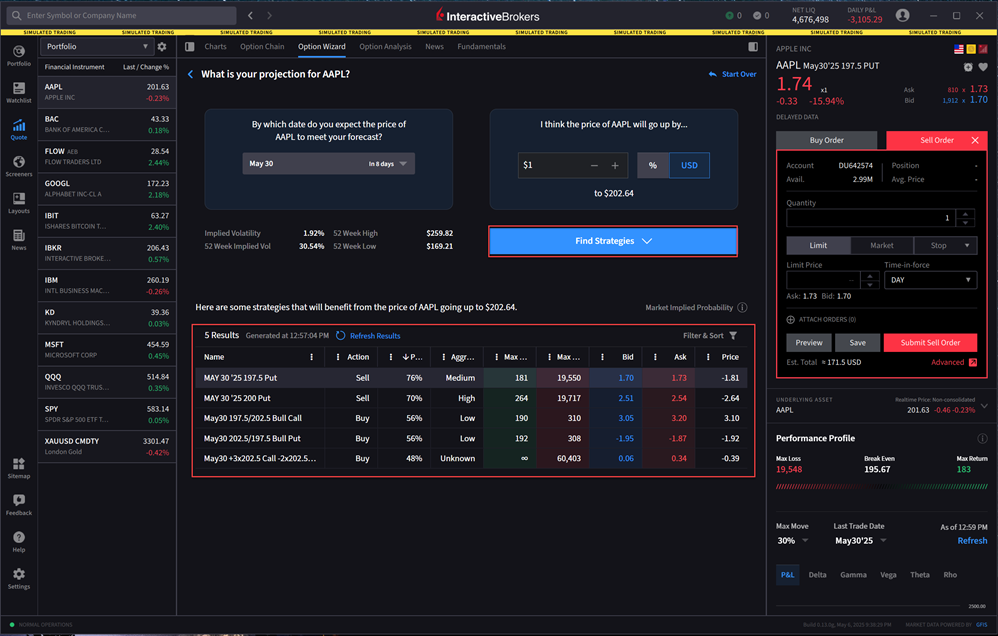Show the Delta performance tab
998x636 pixels.
(817, 575)
